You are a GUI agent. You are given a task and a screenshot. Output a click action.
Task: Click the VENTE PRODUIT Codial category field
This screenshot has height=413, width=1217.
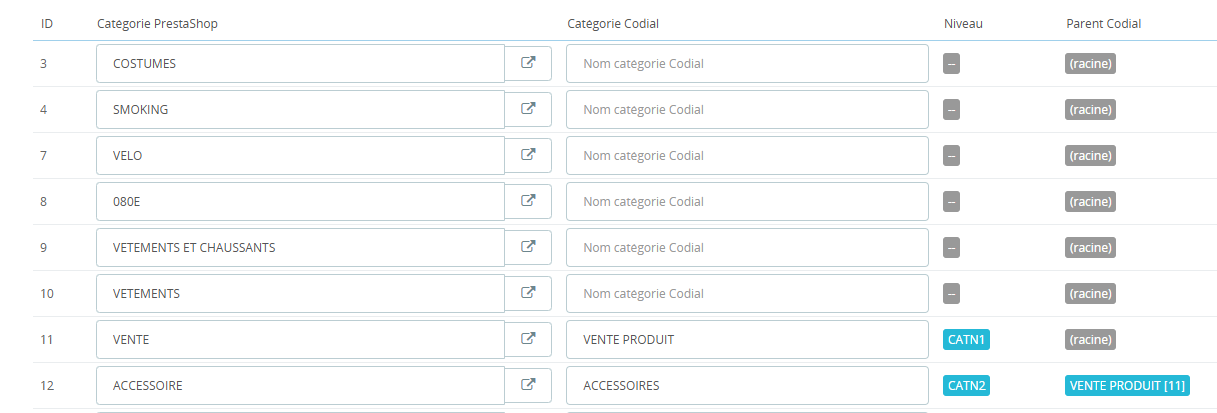746,339
